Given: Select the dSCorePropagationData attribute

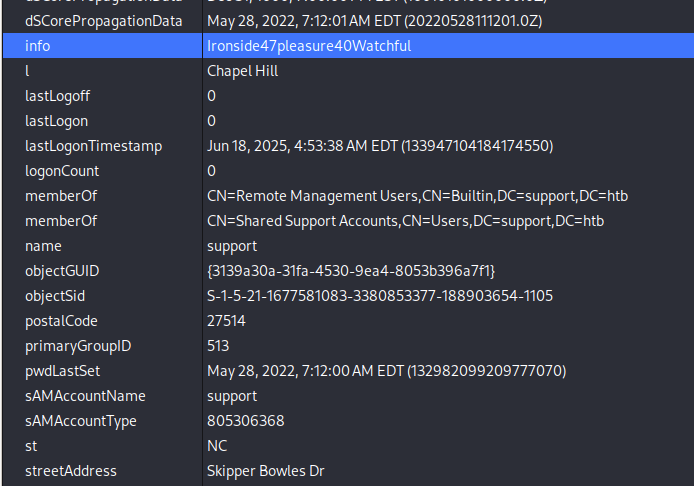Looking at the screenshot, I should click(104, 21).
